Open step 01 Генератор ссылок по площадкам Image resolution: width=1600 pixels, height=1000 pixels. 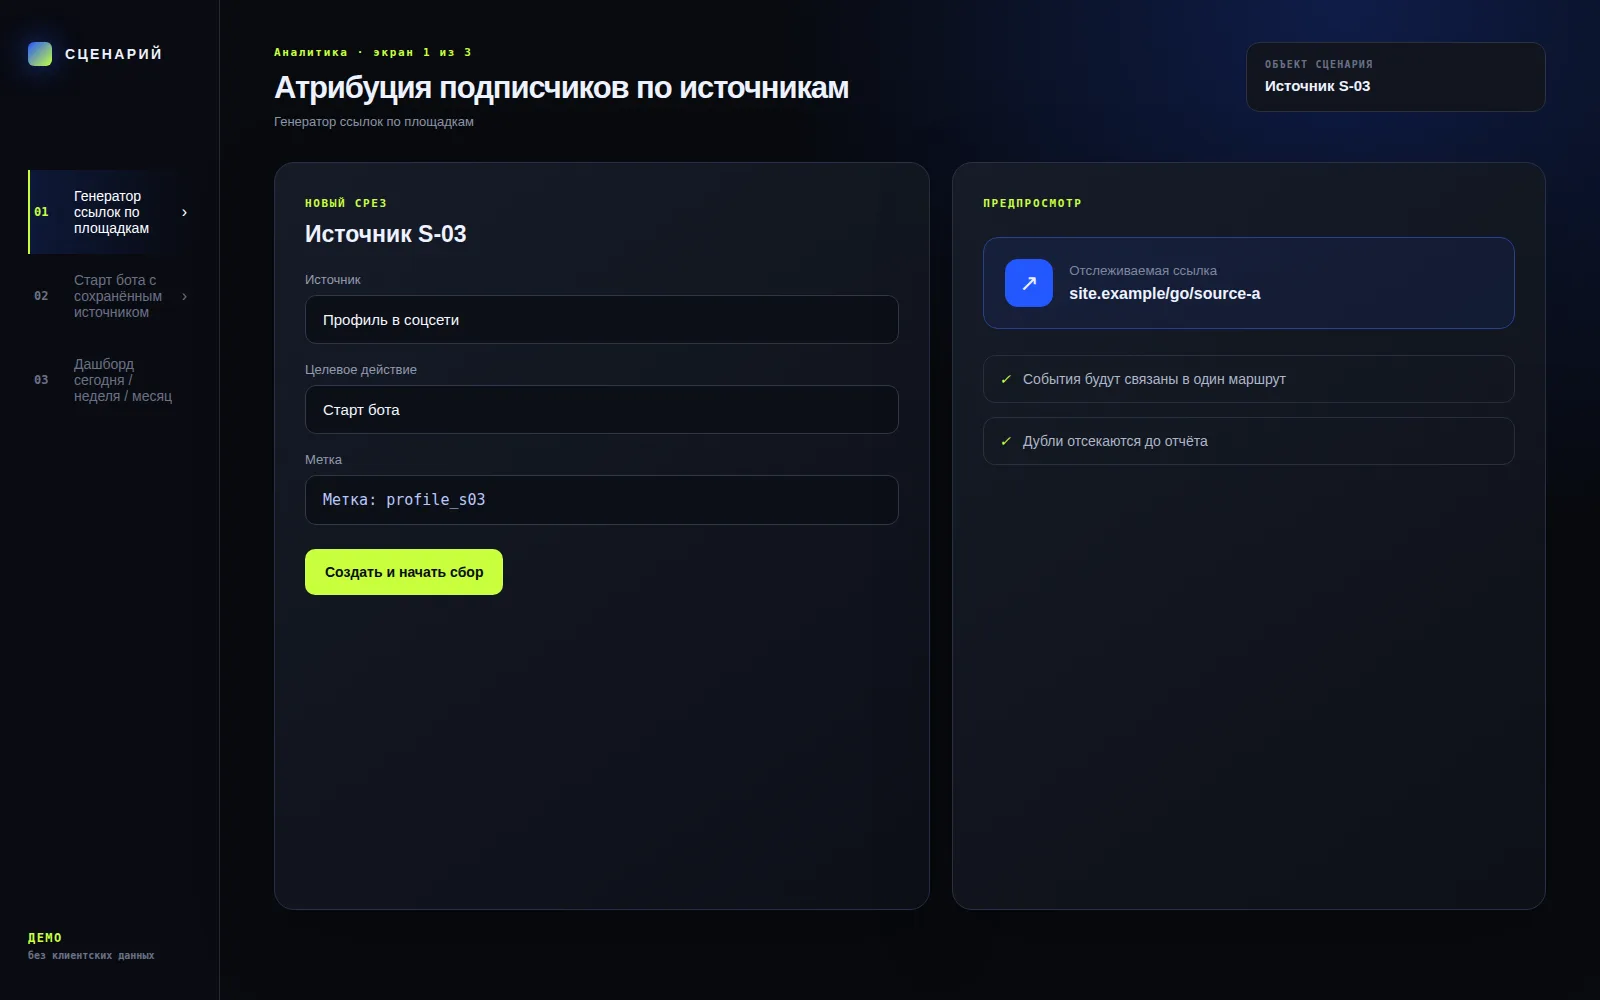click(111, 212)
